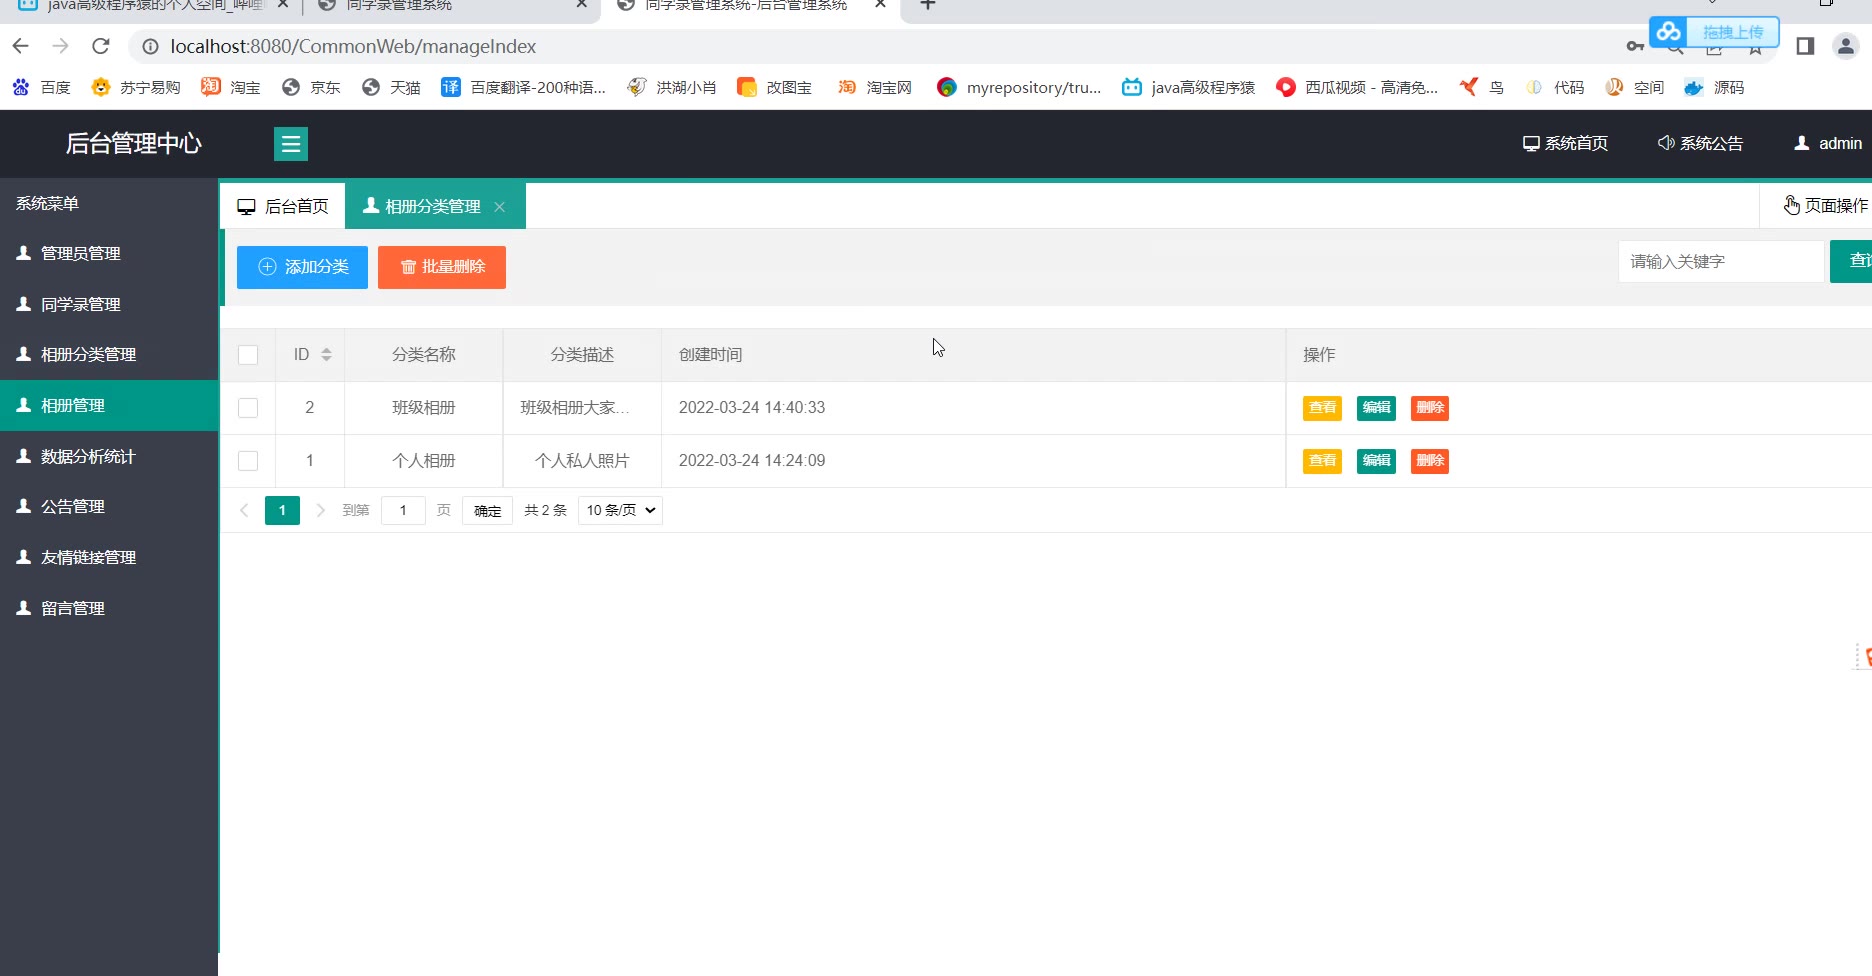Open the myrepository bookmark

[1019, 88]
